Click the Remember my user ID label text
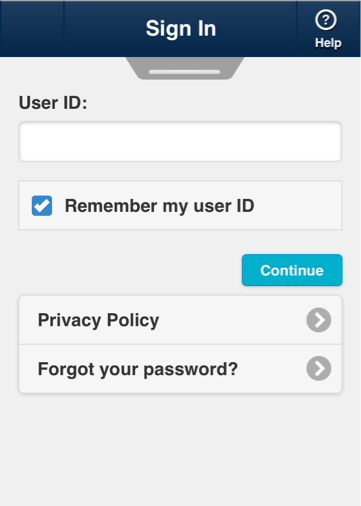 pos(160,206)
